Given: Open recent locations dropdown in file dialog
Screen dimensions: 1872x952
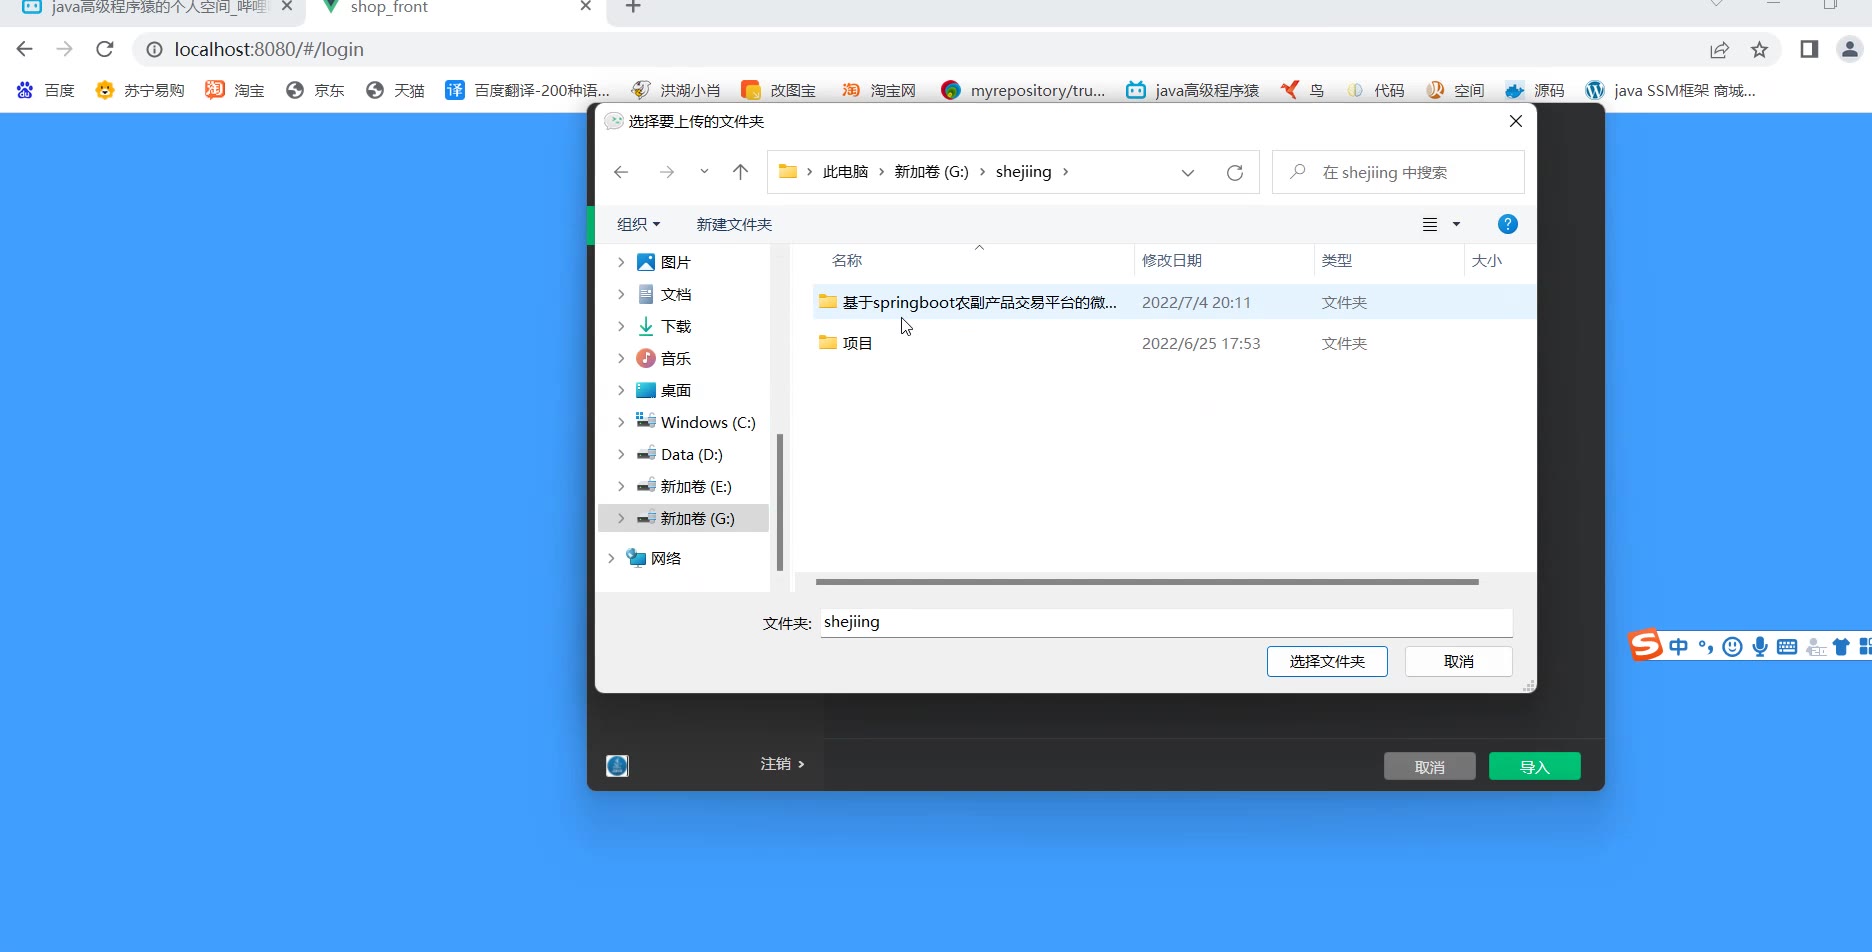Looking at the screenshot, I should [x=704, y=172].
